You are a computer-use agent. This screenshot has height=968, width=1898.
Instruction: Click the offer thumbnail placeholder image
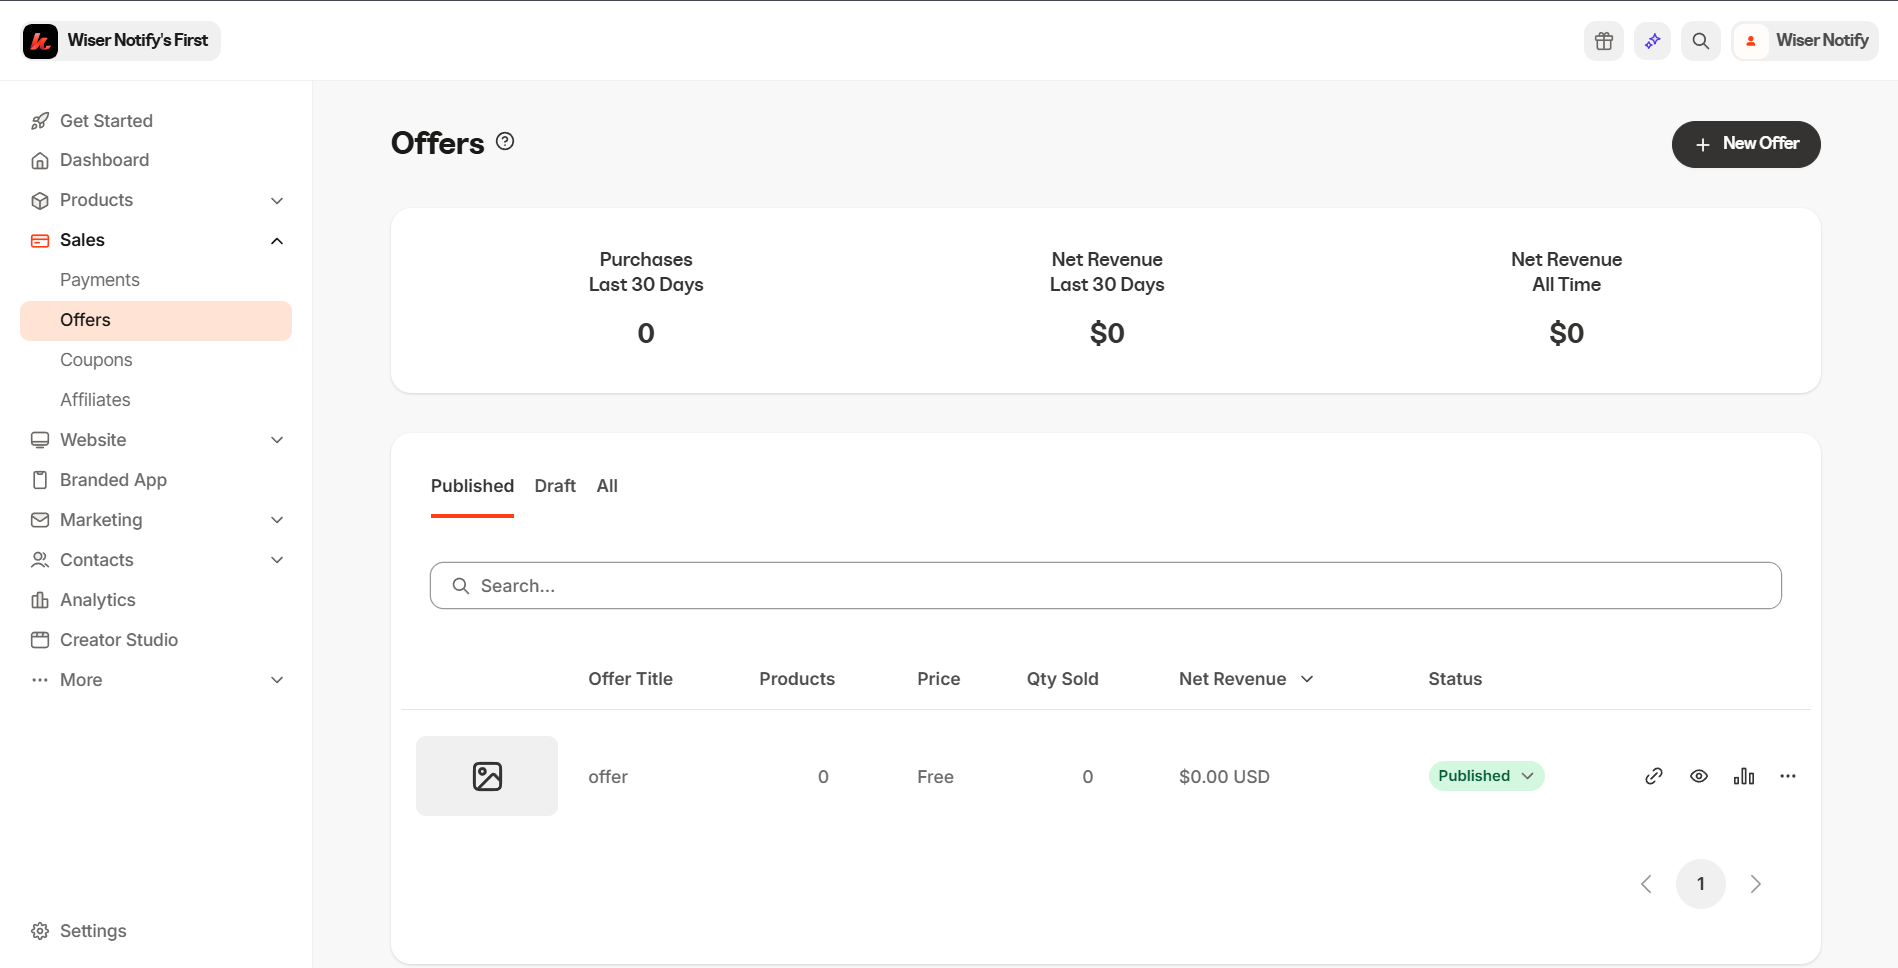tap(487, 776)
